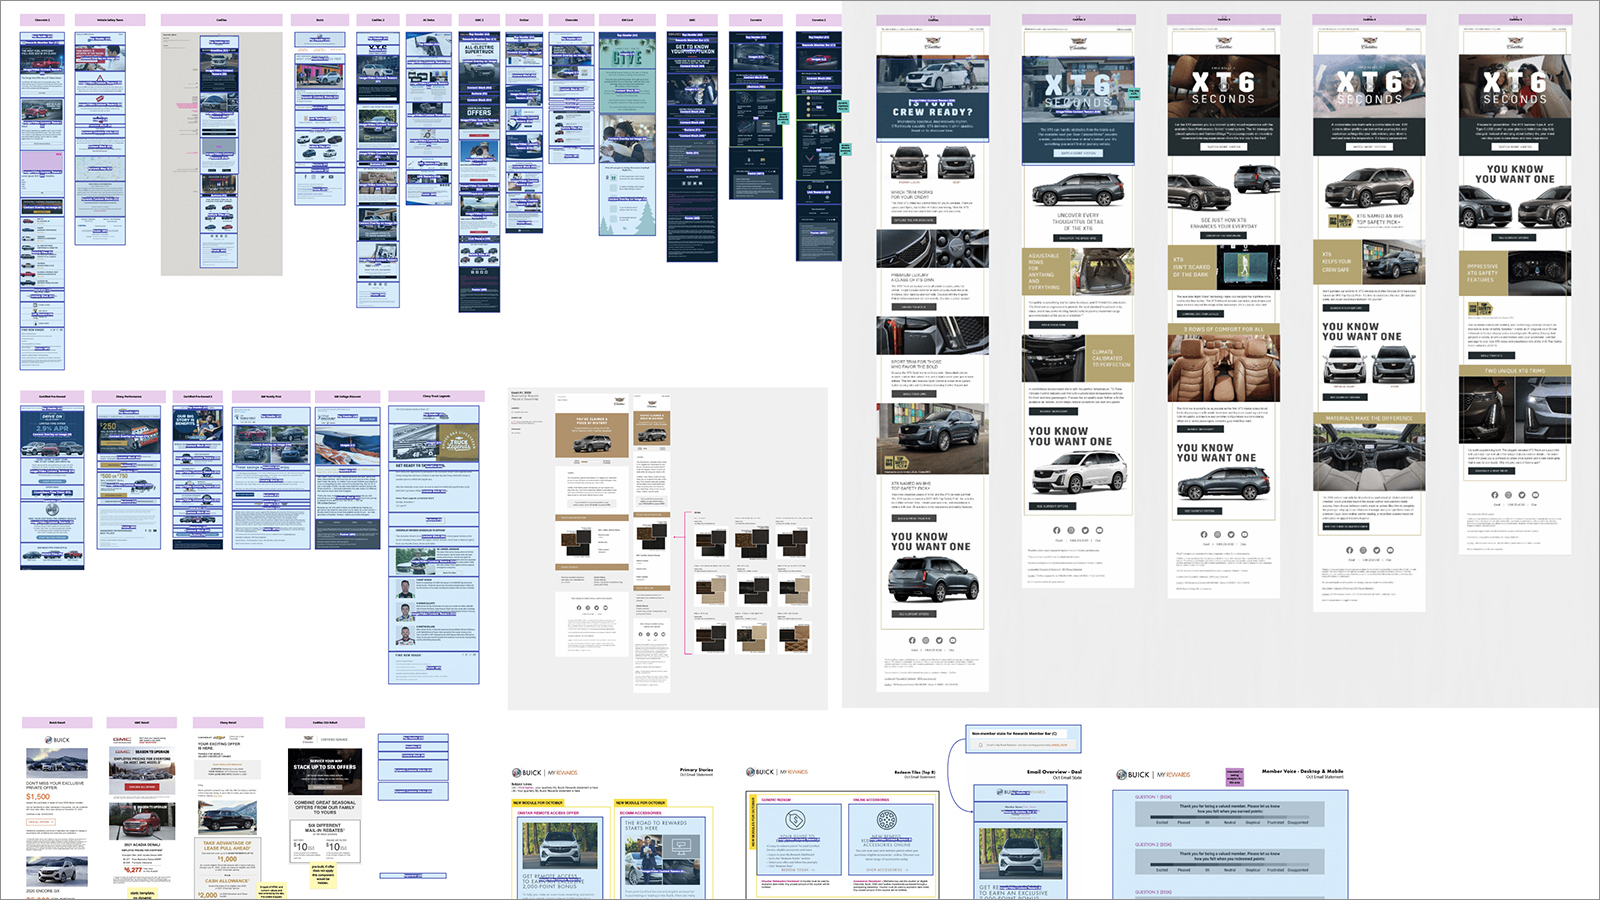
Task: Click the GMC logo in the GMC Retail email
Action: pos(122,740)
